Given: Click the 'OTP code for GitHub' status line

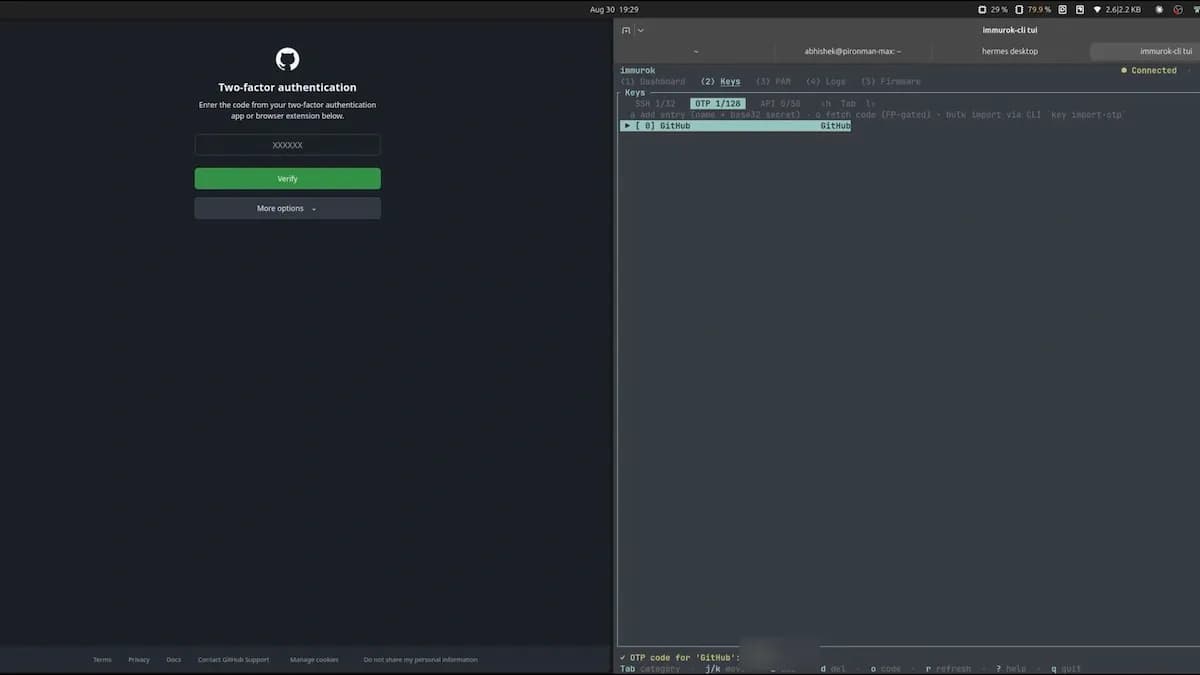Looking at the screenshot, I should click(x=680, y=657).
